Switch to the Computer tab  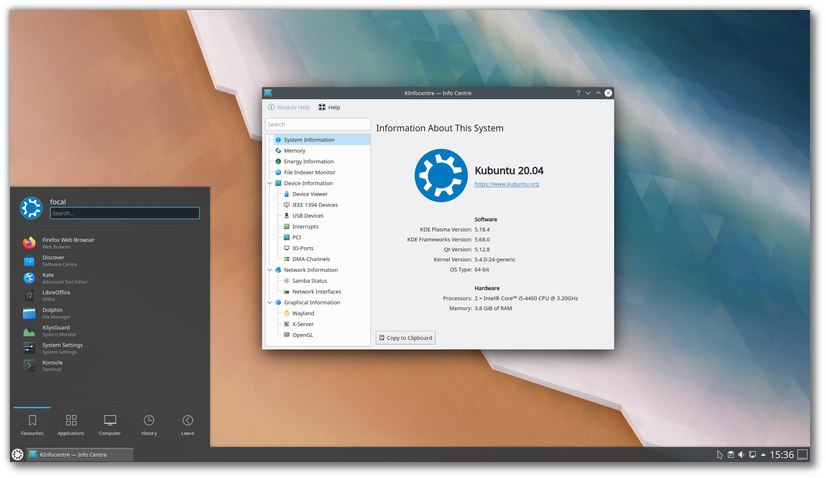[x=110, y=424]
